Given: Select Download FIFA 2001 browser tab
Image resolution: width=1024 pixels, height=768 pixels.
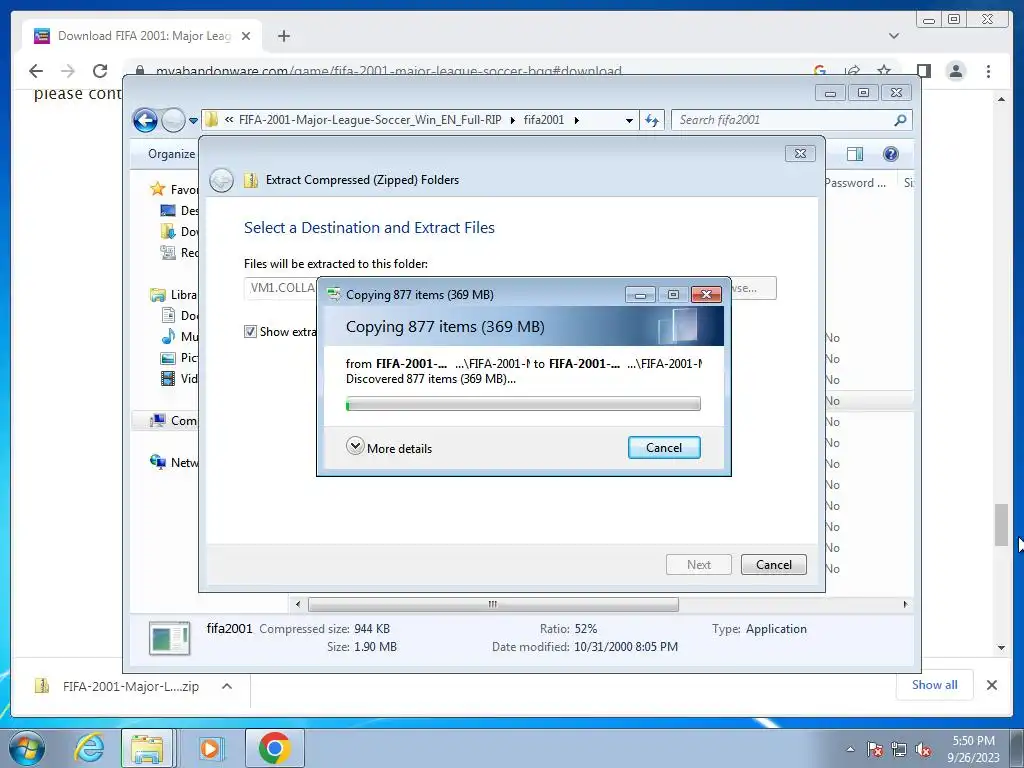Looking at the screenshot, I should (142, 36).
